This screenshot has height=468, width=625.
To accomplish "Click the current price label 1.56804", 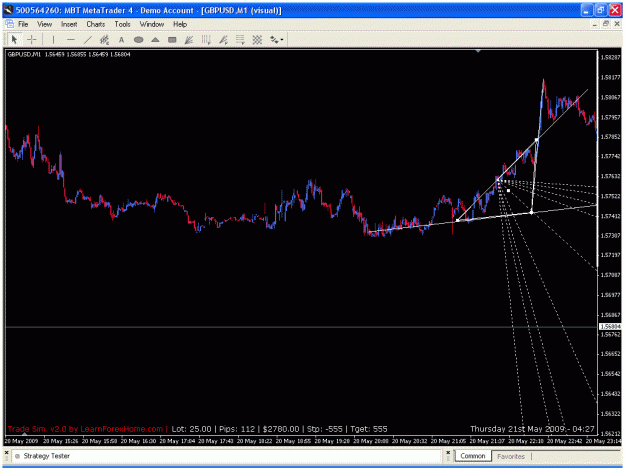I will point(610,326).
